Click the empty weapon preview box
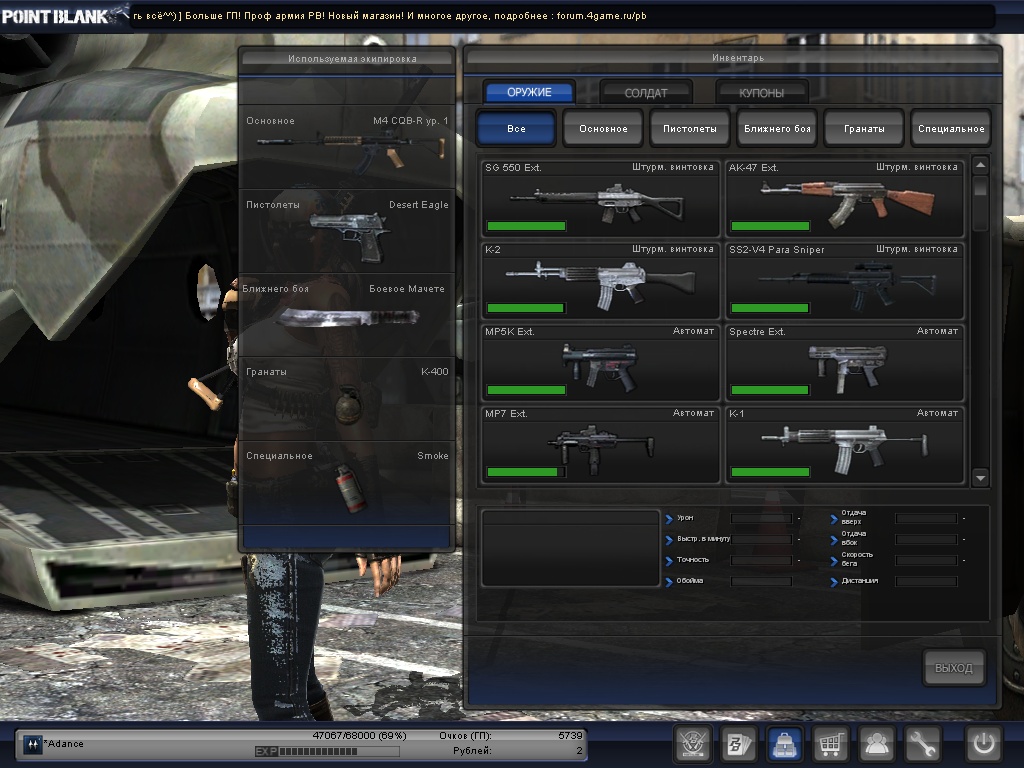Viewport: 1024px width, 768px height. pyautogui.click(x=570, y=549)
